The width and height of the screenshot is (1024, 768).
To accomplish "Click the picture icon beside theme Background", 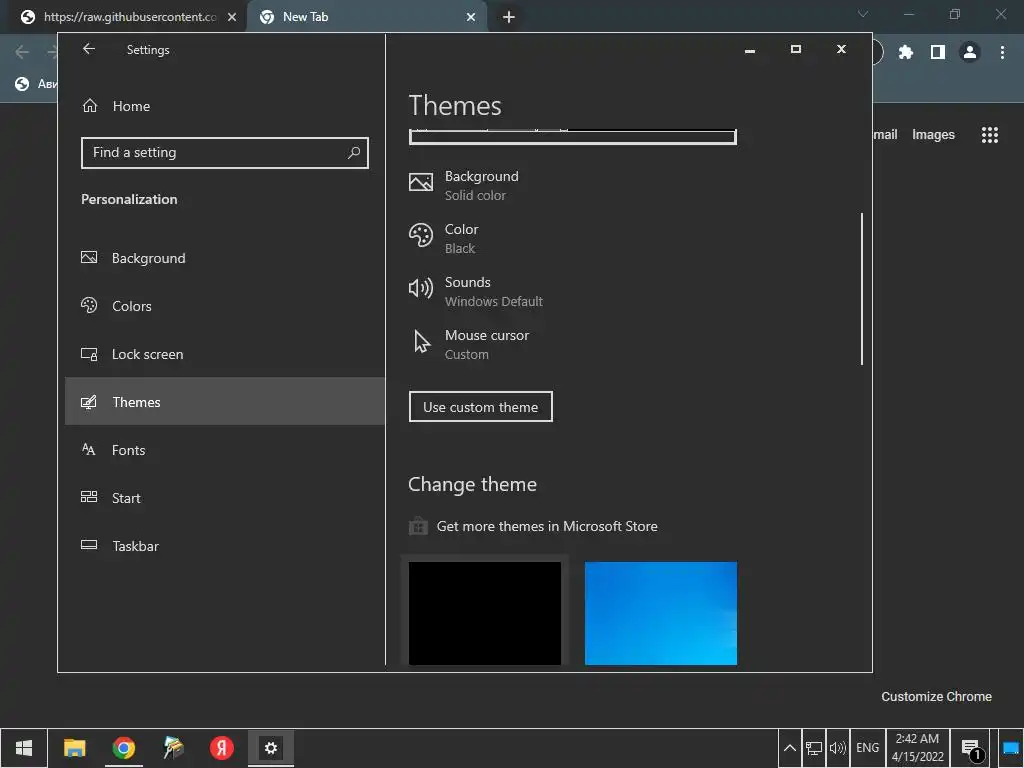I will 421,182.
